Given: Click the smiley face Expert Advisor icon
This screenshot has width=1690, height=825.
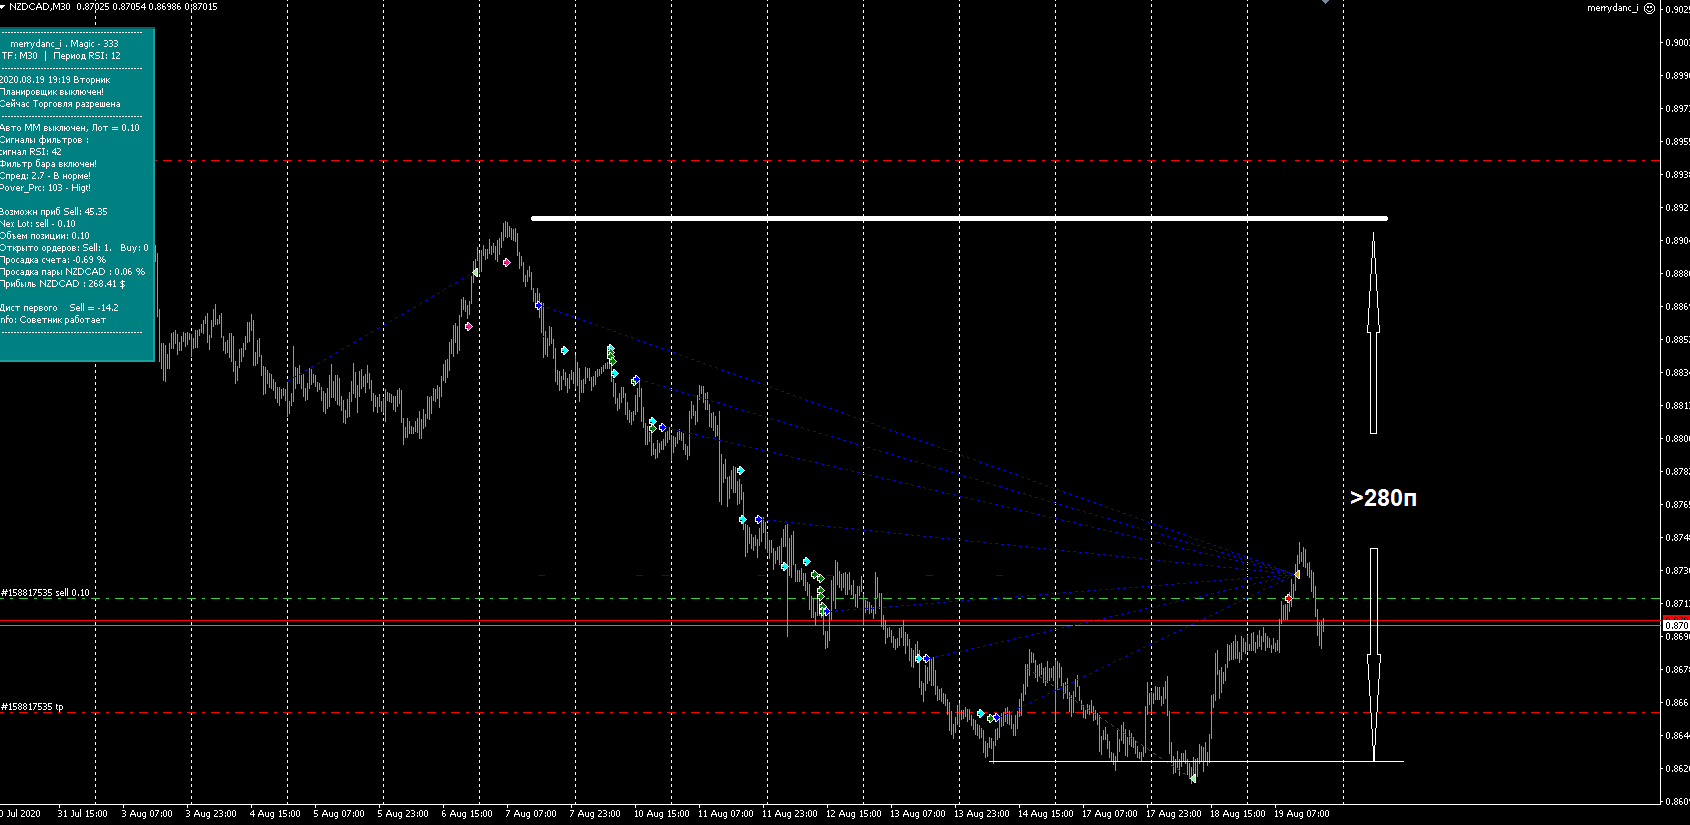Looking at the screenshot, I should 1649,8.
